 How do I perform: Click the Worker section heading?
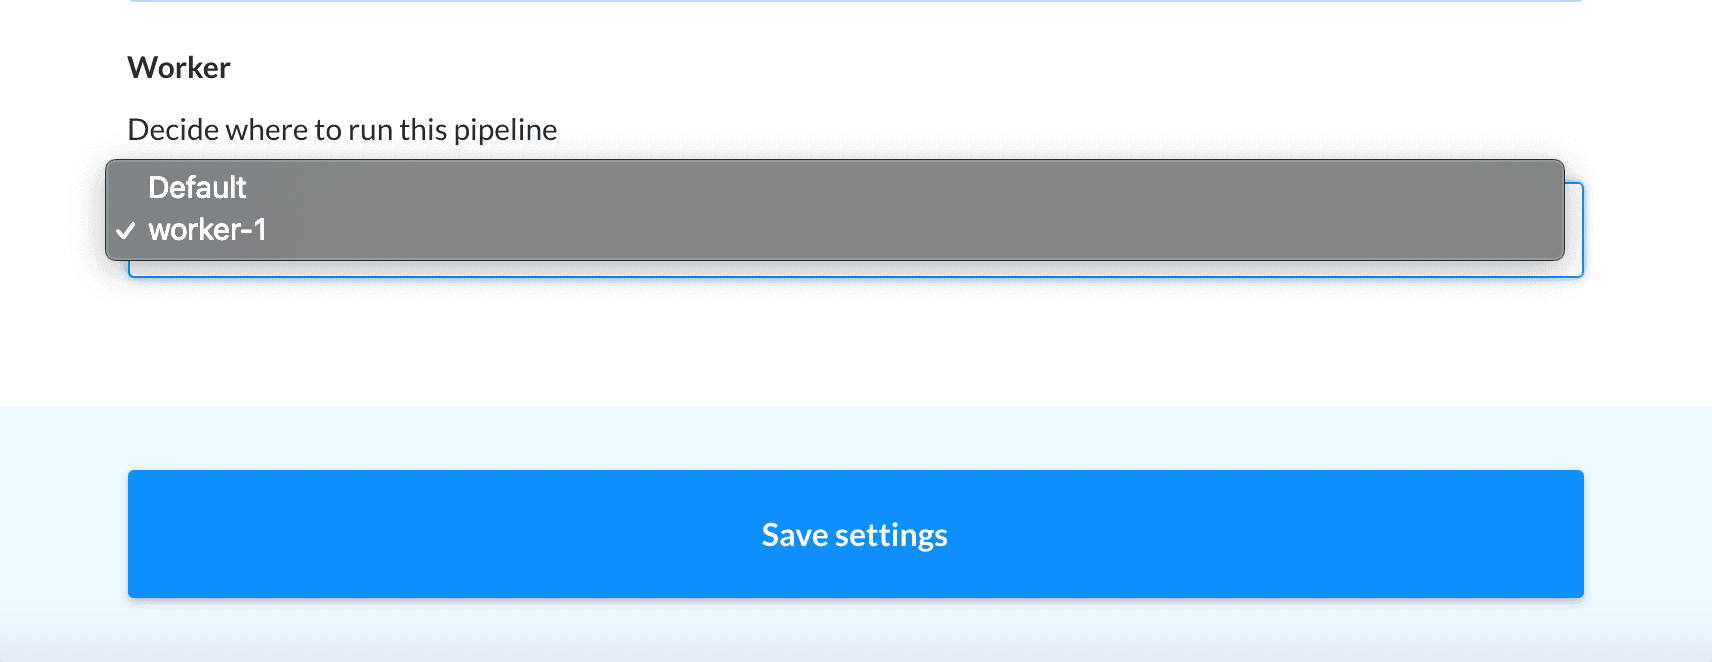click(x=179, y=68)
